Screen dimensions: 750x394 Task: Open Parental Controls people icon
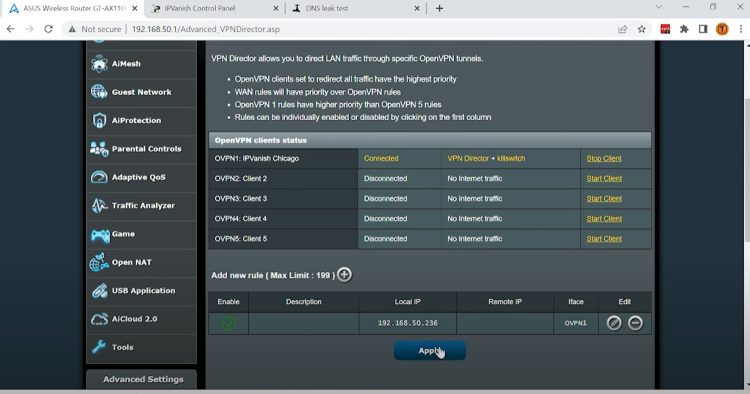click(99, 149)
